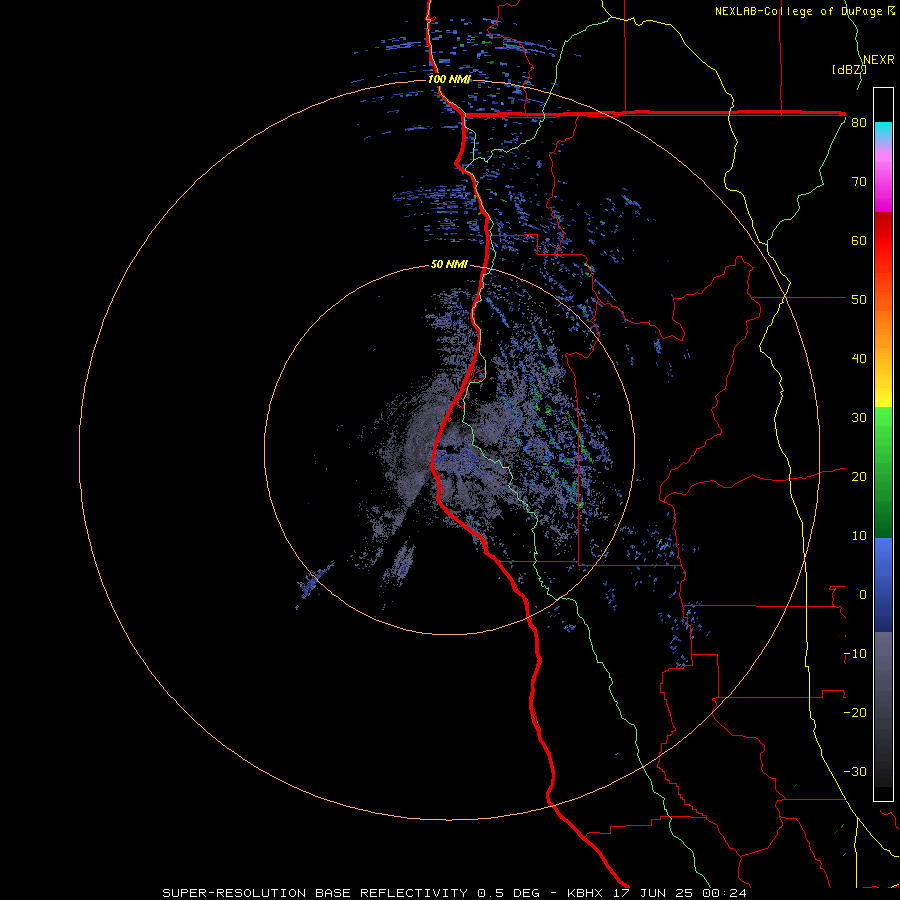Click the 80 value on reflectivity scale
The width and height of the screenshot is (900, 900).
[x=859, y=123]
